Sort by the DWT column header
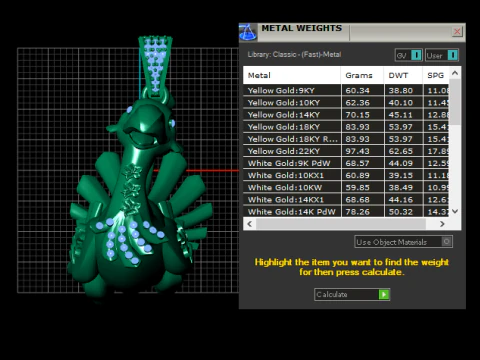This screenshot has height=360, width=480. pos(403,75)
